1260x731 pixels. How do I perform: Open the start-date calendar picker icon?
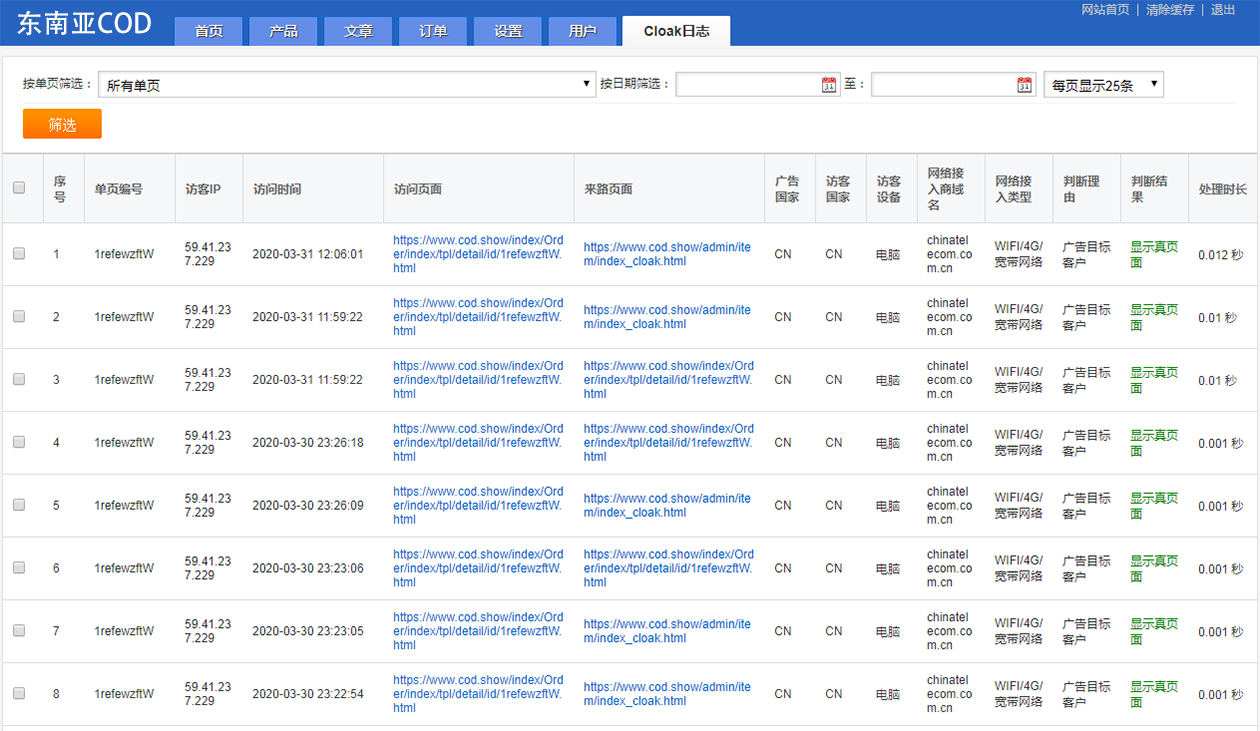[x=829, y=85]
